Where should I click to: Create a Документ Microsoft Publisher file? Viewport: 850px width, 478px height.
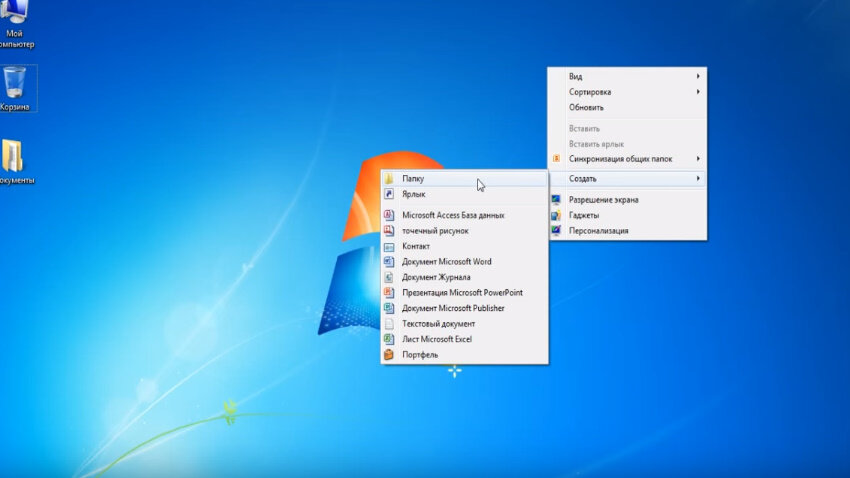click(x=465, y=308)
